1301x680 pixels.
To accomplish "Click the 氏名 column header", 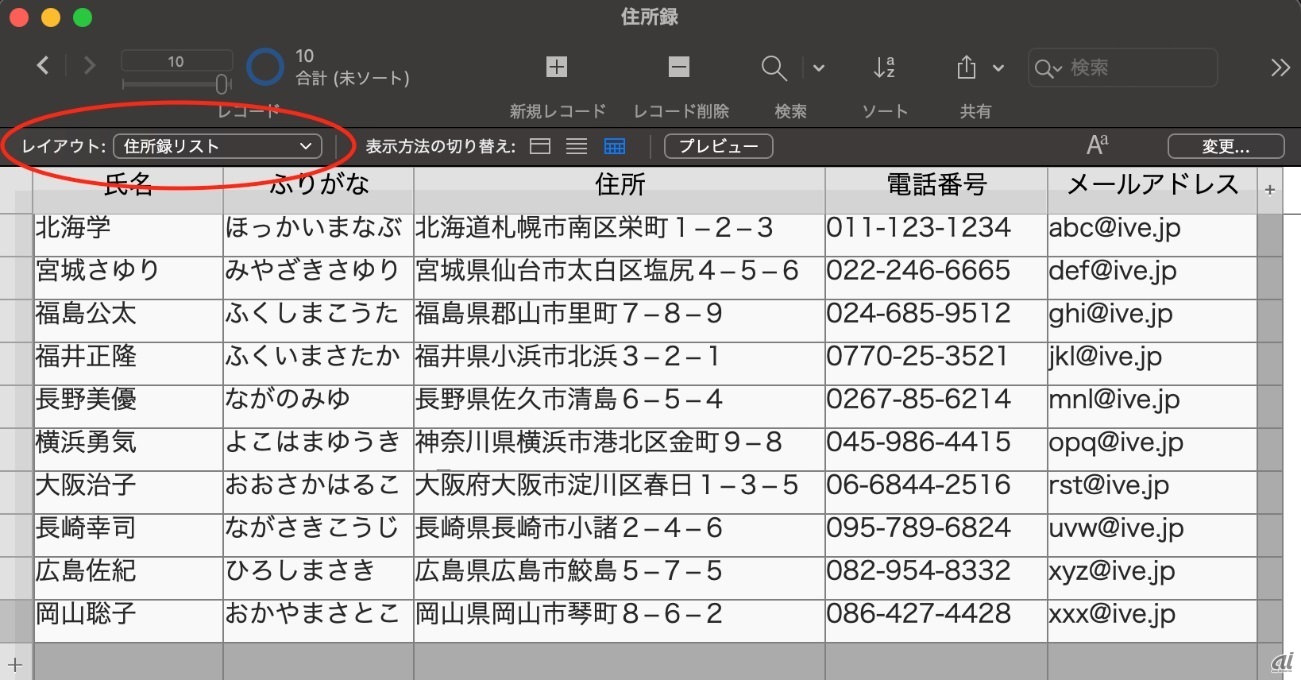I will (128, 184).
